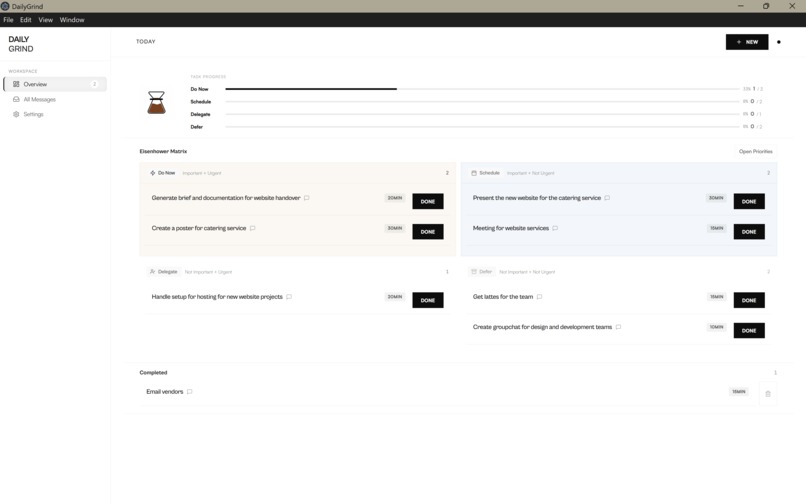This screenshot has height=504, width=806.
Task: Select task text Meeting for website services
Action: 511,228
